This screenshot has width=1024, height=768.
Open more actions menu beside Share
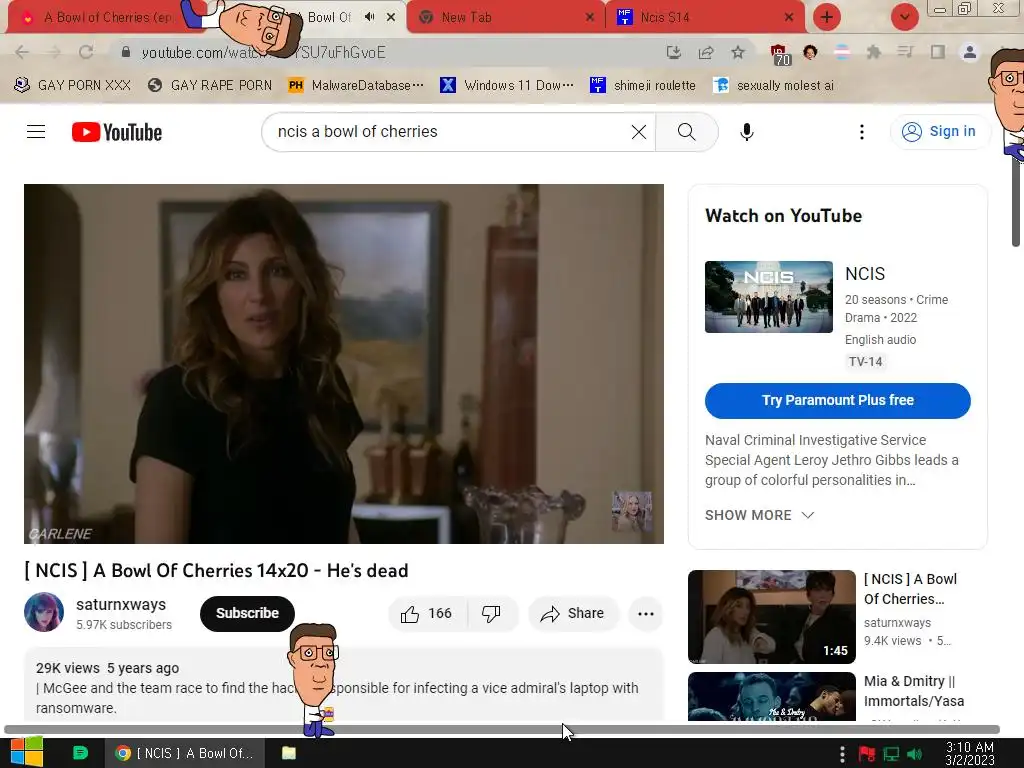pyautogui.click(x=646, y=613)
